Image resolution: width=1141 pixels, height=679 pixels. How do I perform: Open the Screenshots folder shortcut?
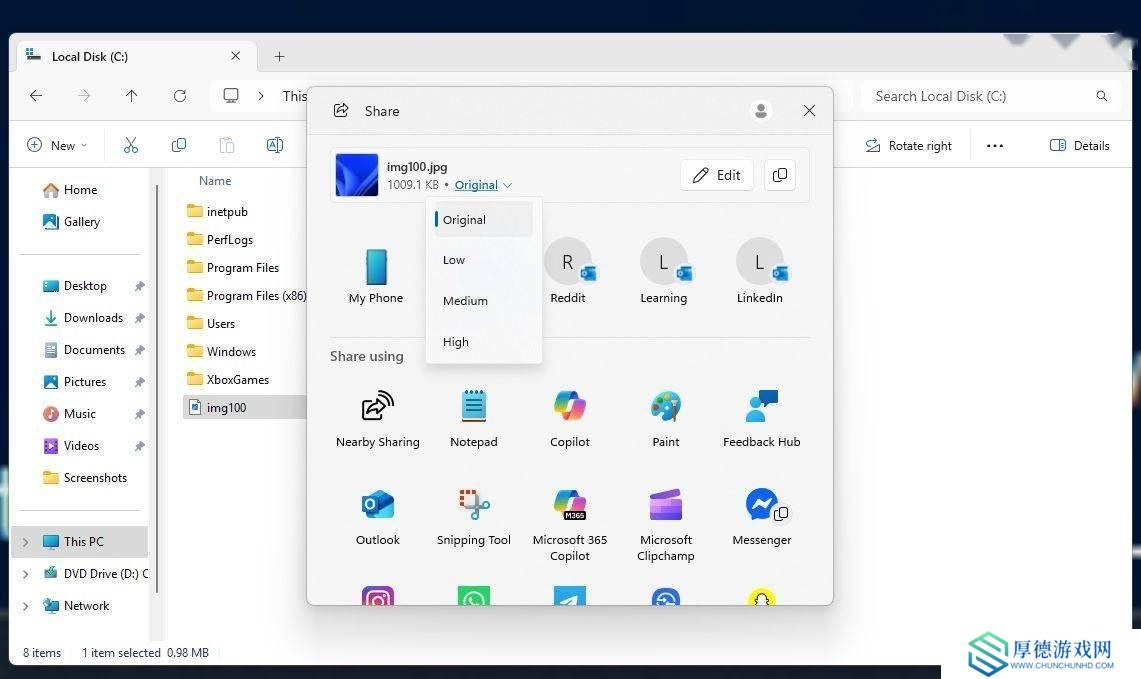tap(86, 478)
